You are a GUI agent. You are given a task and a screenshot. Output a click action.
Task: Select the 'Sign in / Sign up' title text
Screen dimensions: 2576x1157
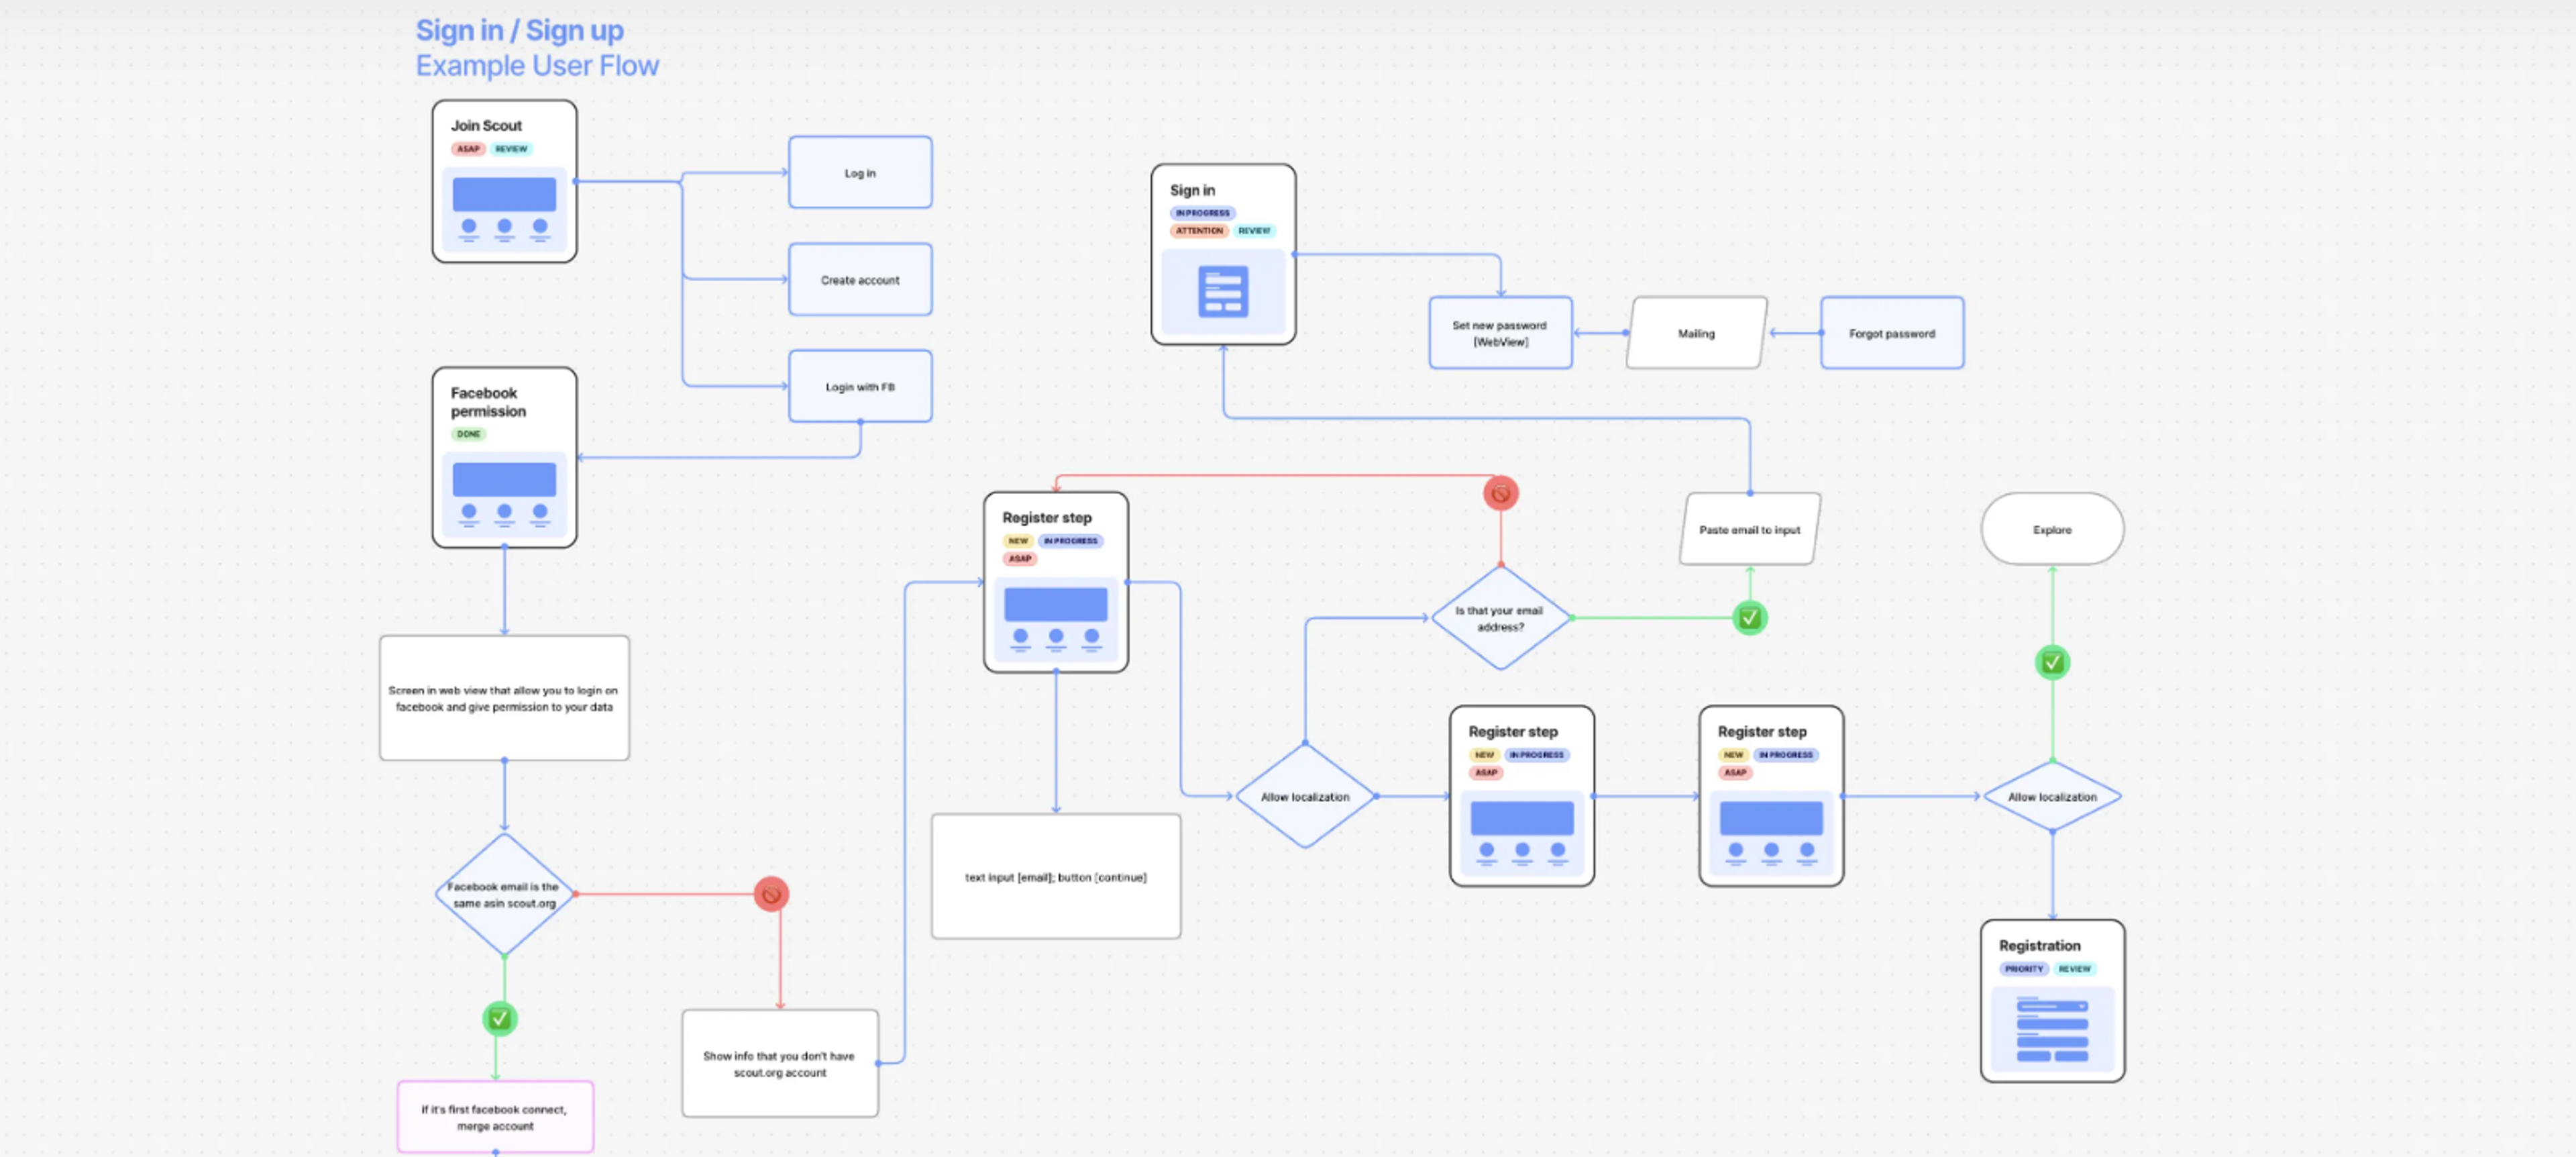(519, 30)
